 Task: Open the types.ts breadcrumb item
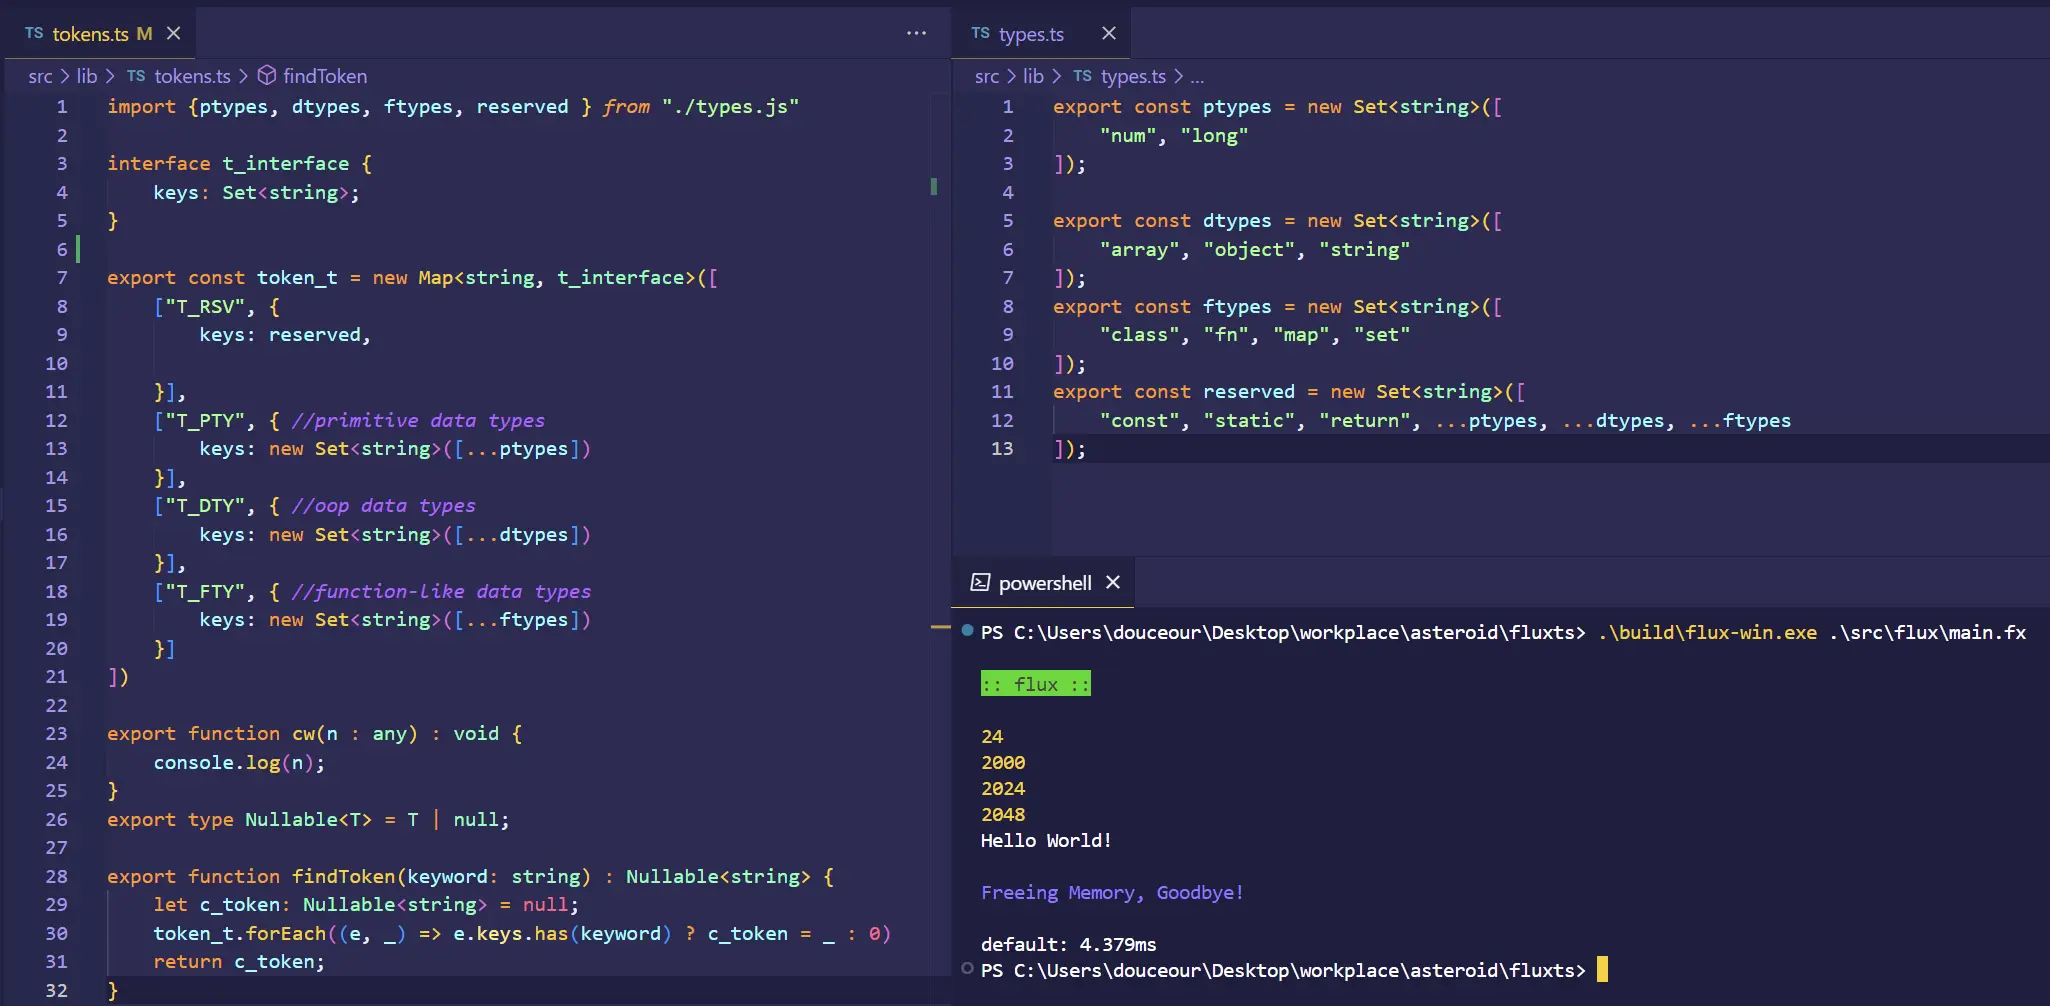[1133, 76]
